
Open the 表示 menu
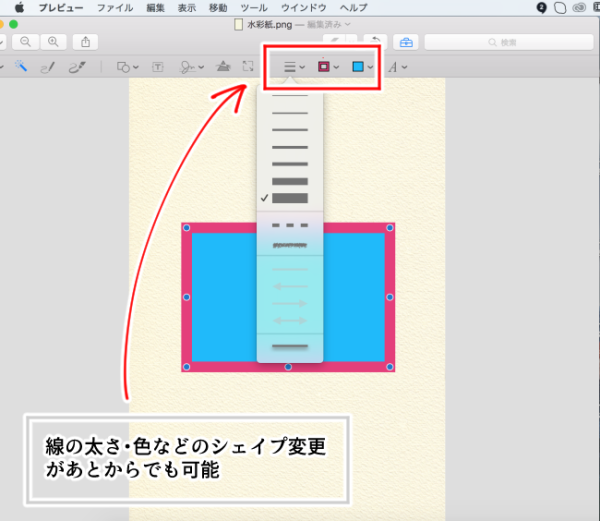(187, 8)
